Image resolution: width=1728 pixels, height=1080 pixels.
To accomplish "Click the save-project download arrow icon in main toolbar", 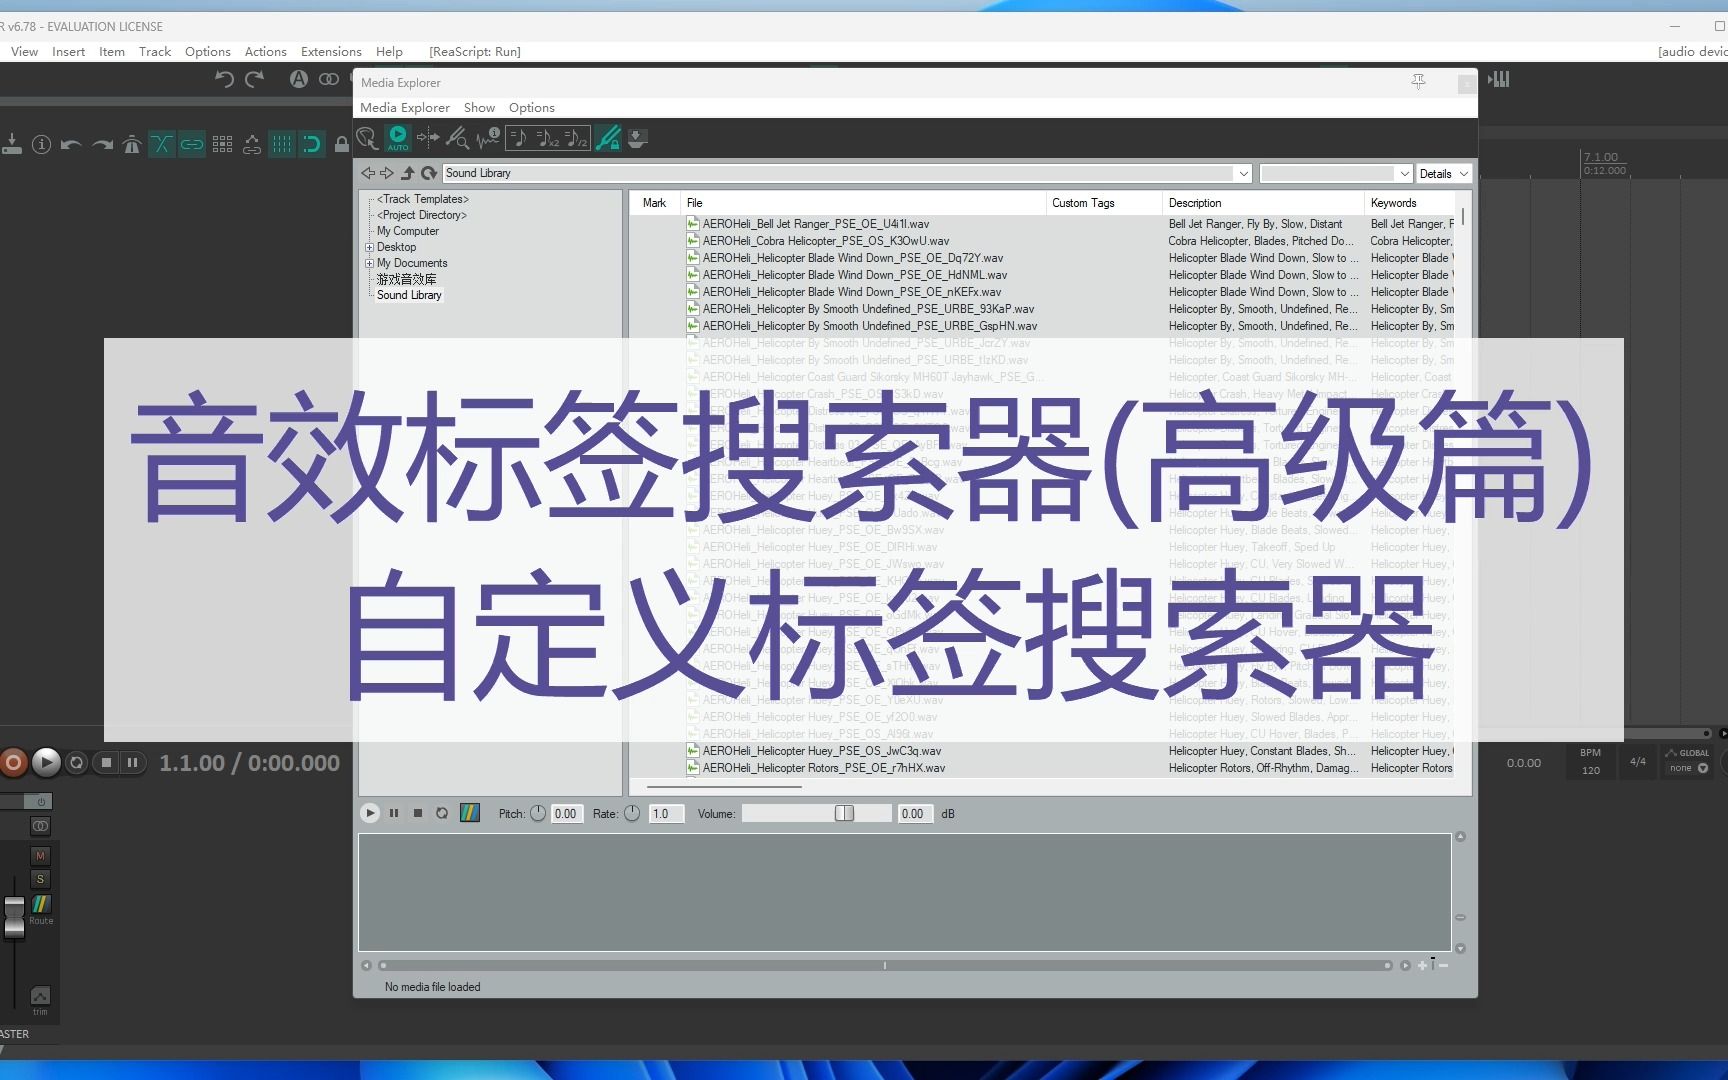I will [12, 144].
